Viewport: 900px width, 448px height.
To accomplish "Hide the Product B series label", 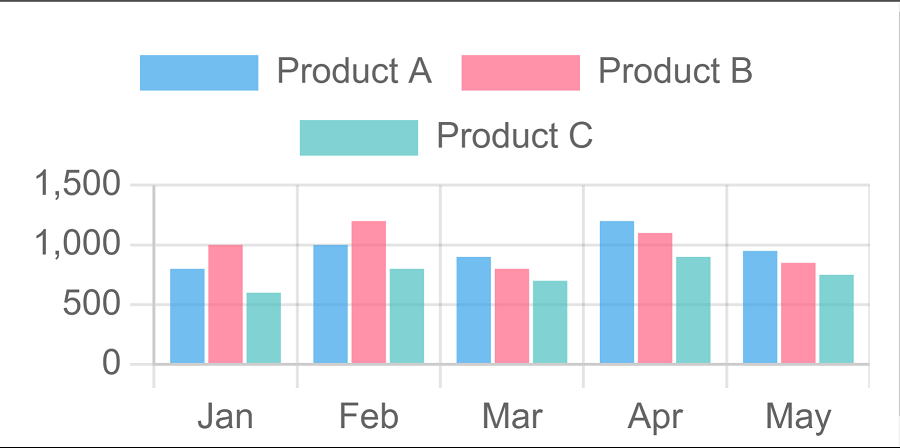I will tap(675, 72).
